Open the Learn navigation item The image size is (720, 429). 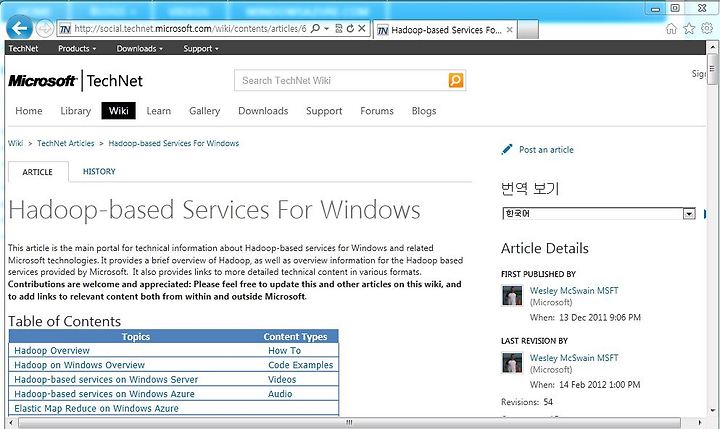pos(158,111)
